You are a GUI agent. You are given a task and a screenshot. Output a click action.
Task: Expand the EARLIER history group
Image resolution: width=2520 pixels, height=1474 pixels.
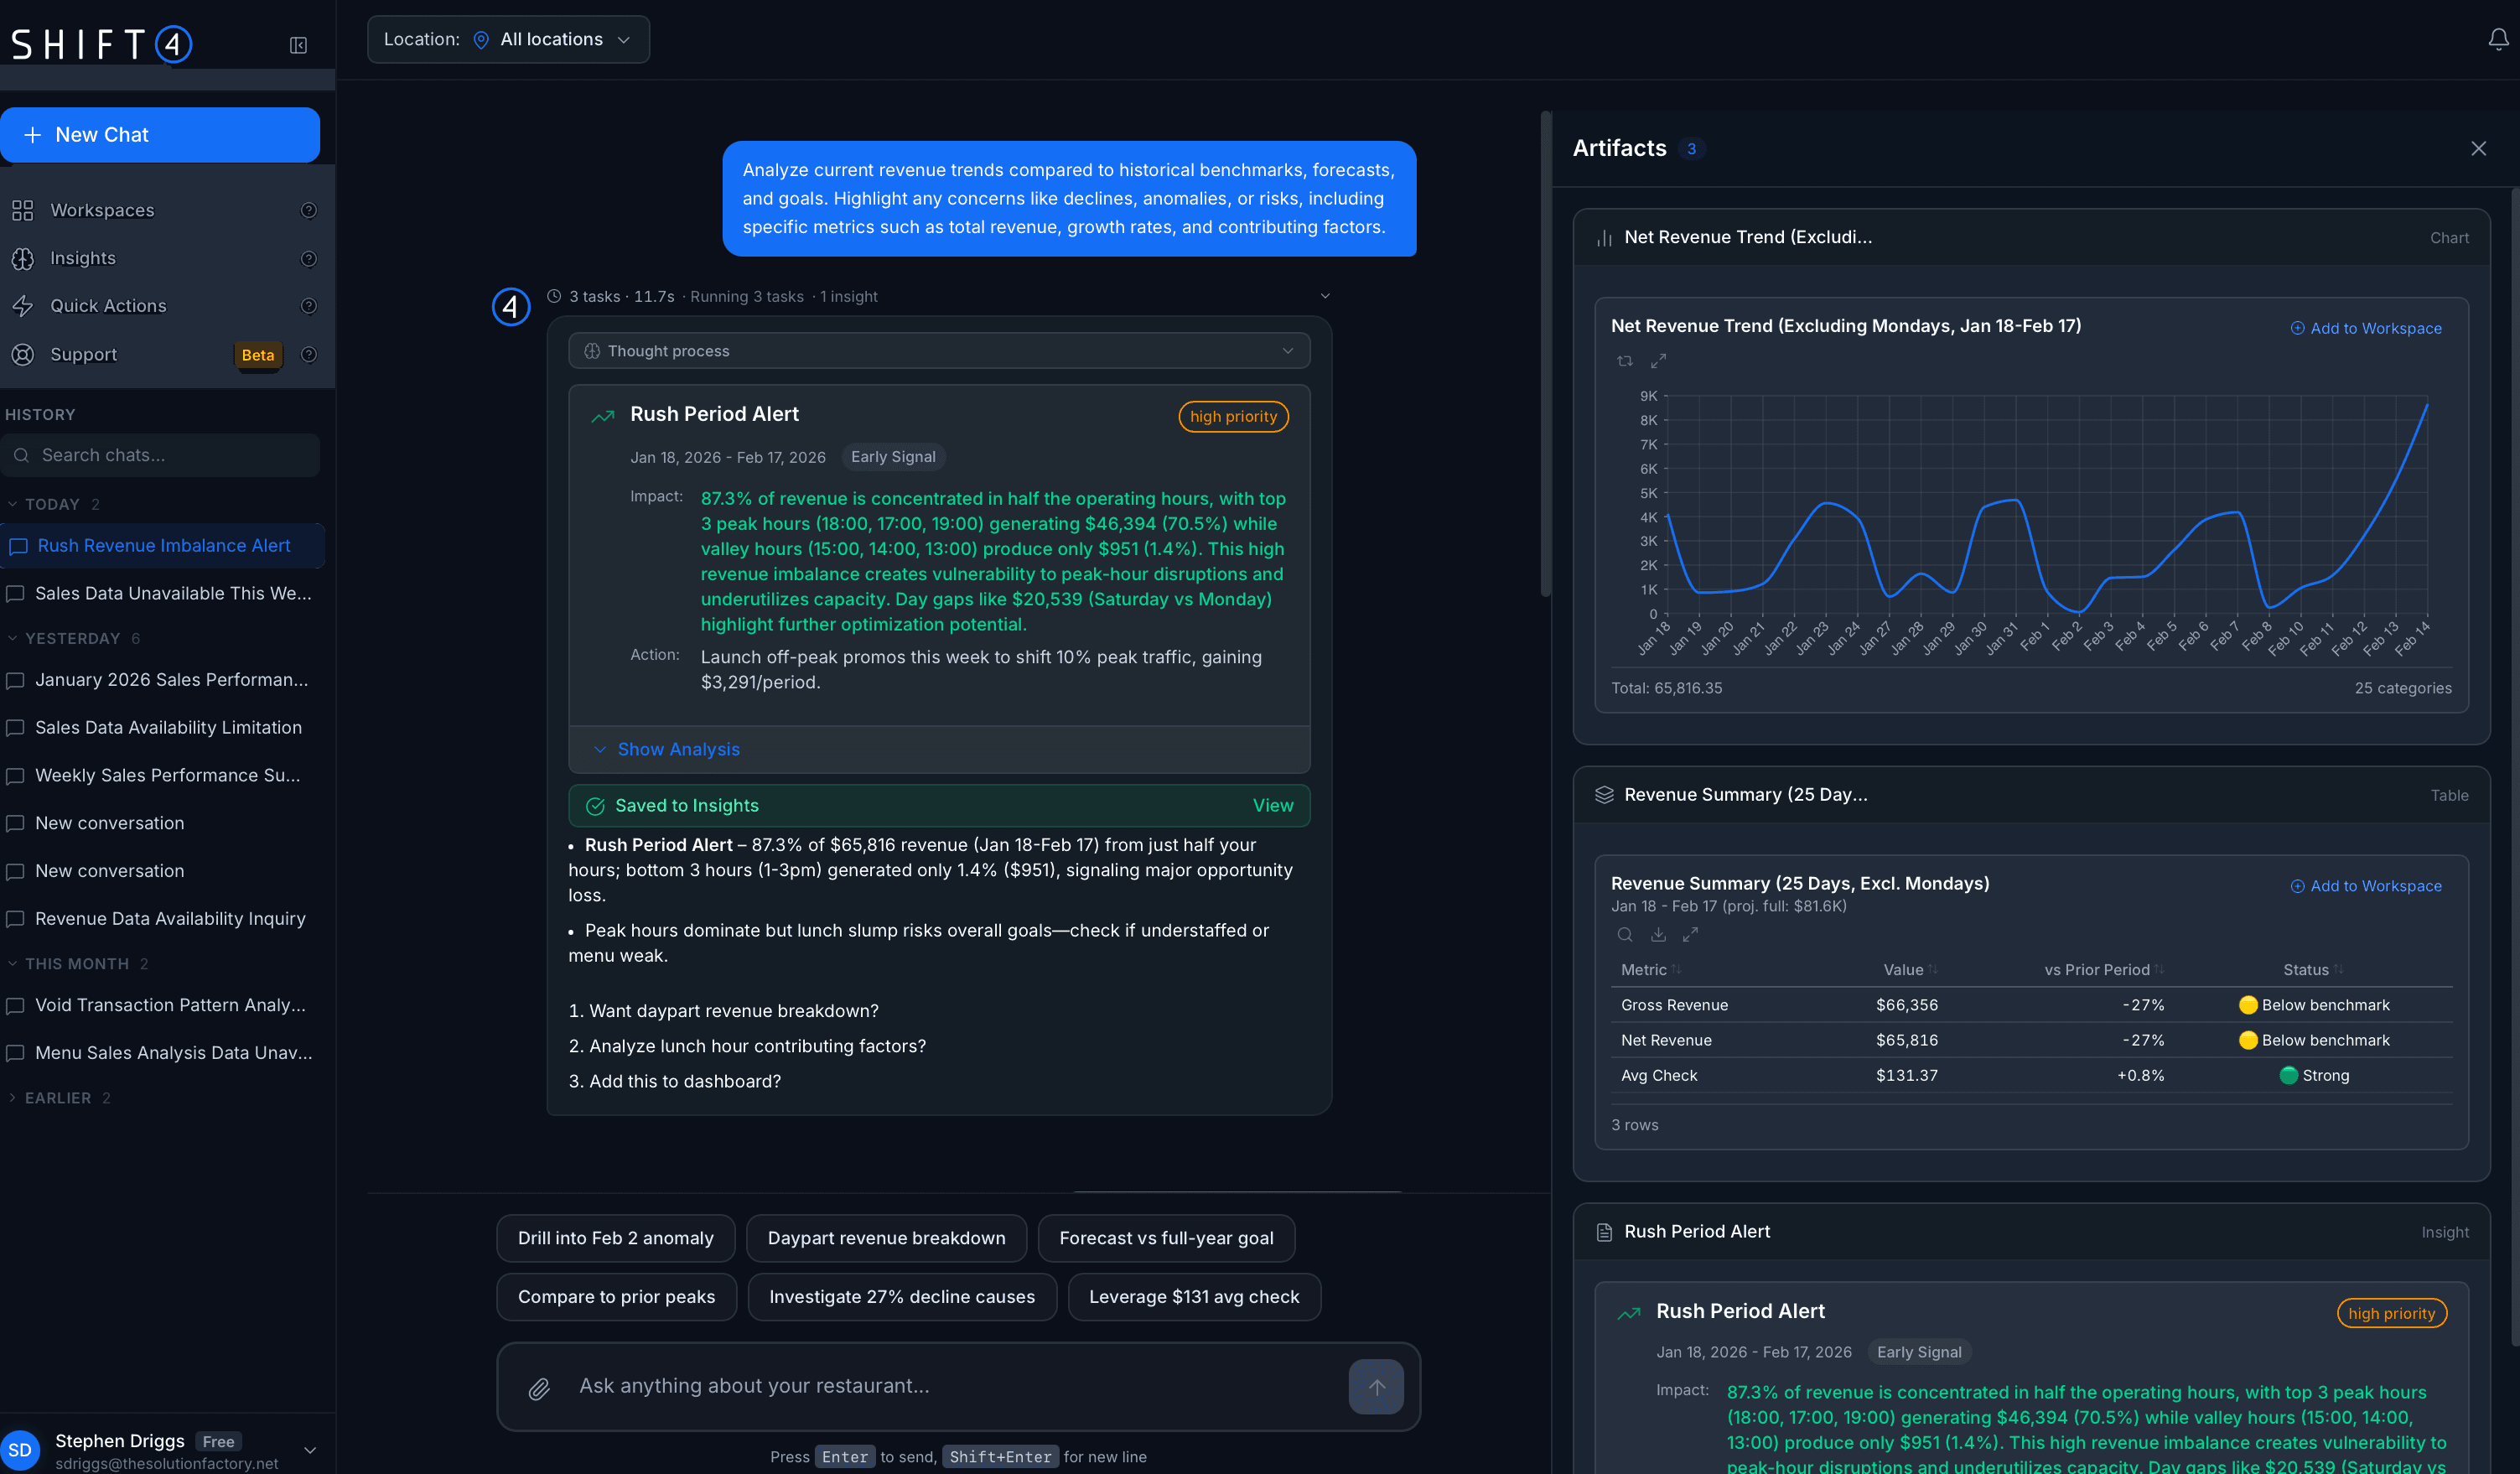[x=57, y=1097]
